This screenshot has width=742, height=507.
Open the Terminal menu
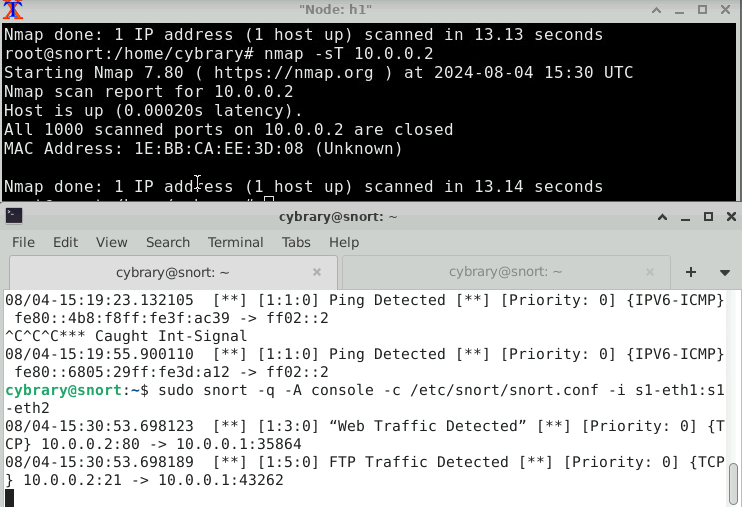(236, 242)
